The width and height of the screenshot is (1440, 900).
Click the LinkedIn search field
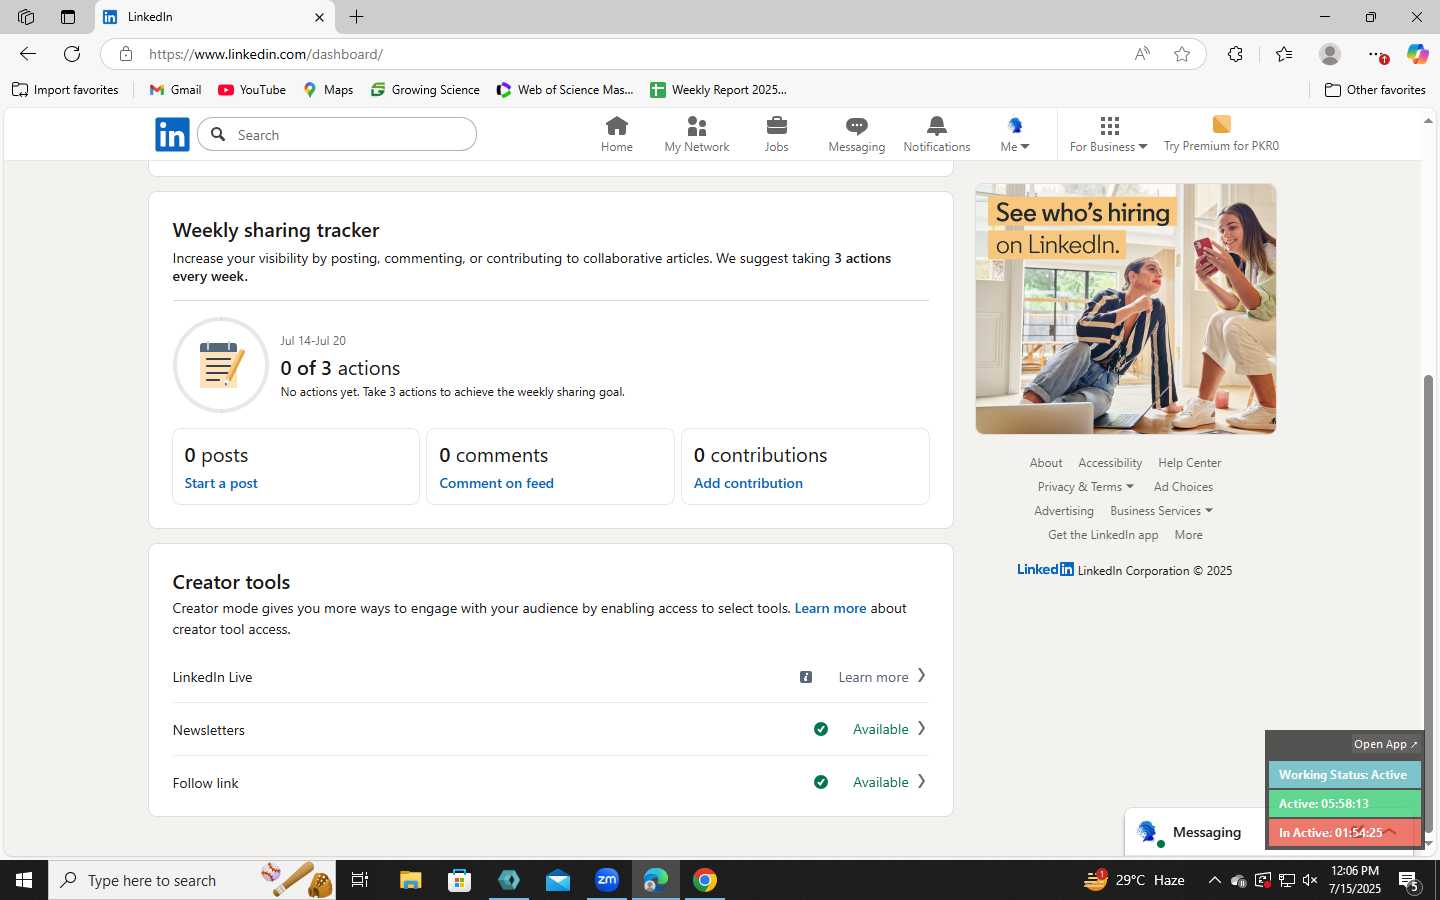337,134
